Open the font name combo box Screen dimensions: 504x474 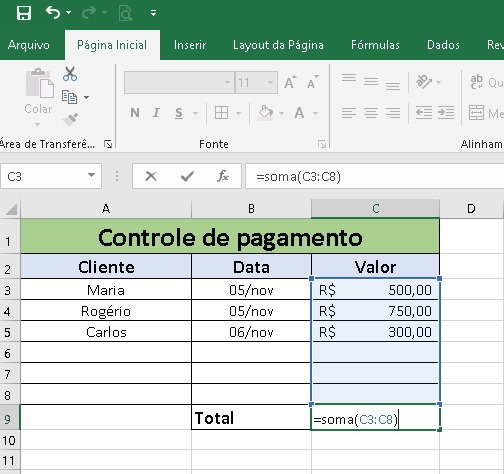(179, 82)
